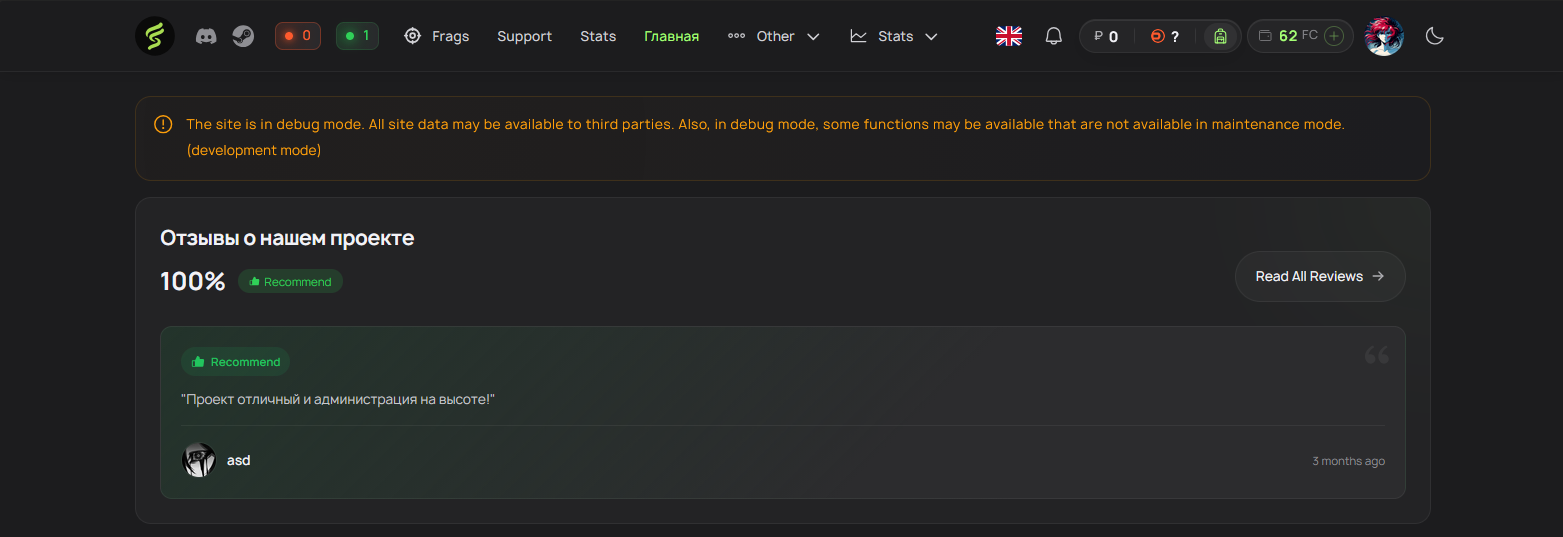Go to the Frags page

(x=437, y=36)
